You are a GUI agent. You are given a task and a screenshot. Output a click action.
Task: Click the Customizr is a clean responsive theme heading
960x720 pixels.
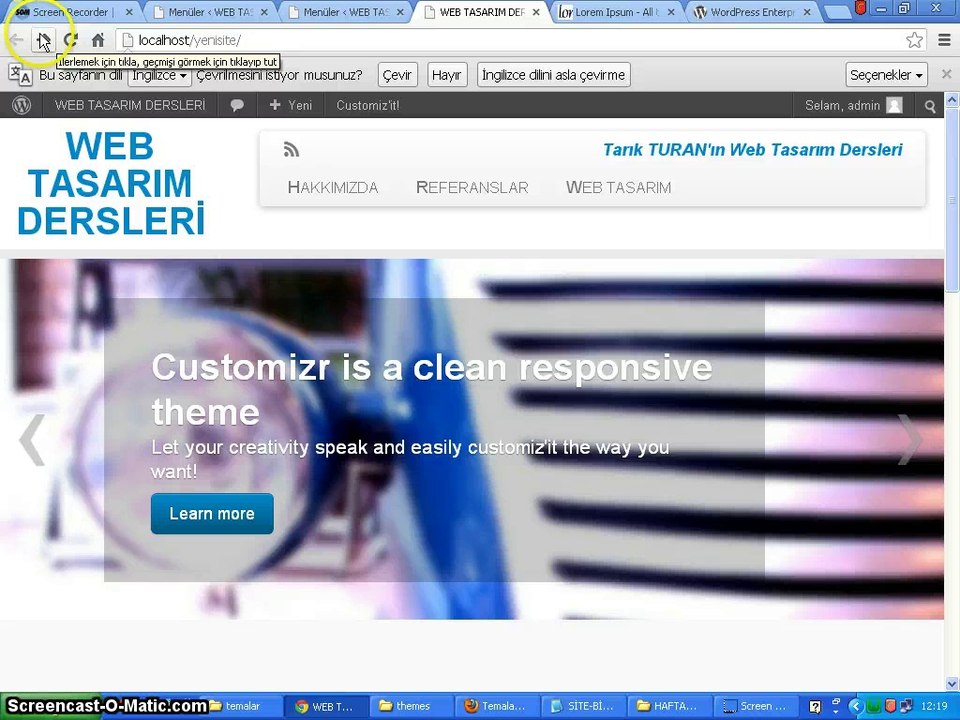click(432, 389)
